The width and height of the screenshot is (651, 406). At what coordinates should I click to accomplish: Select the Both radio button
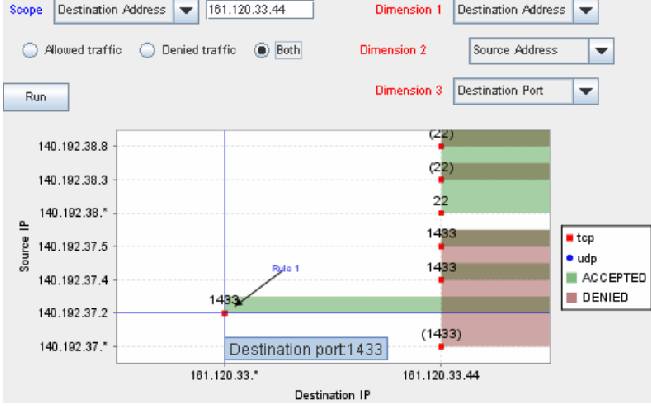262,49
